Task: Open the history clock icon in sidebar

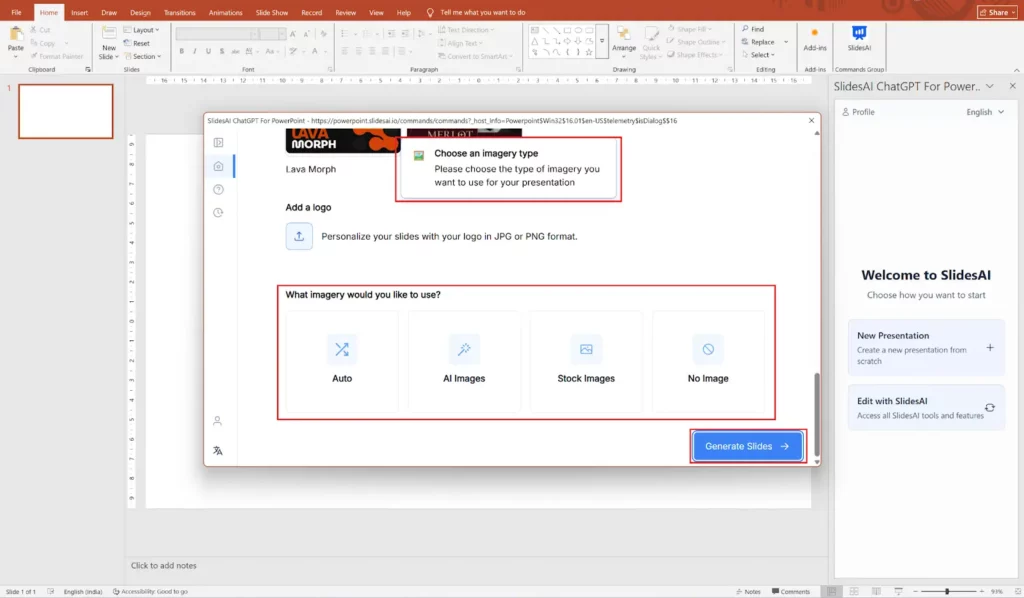Action: coord(219,212)
